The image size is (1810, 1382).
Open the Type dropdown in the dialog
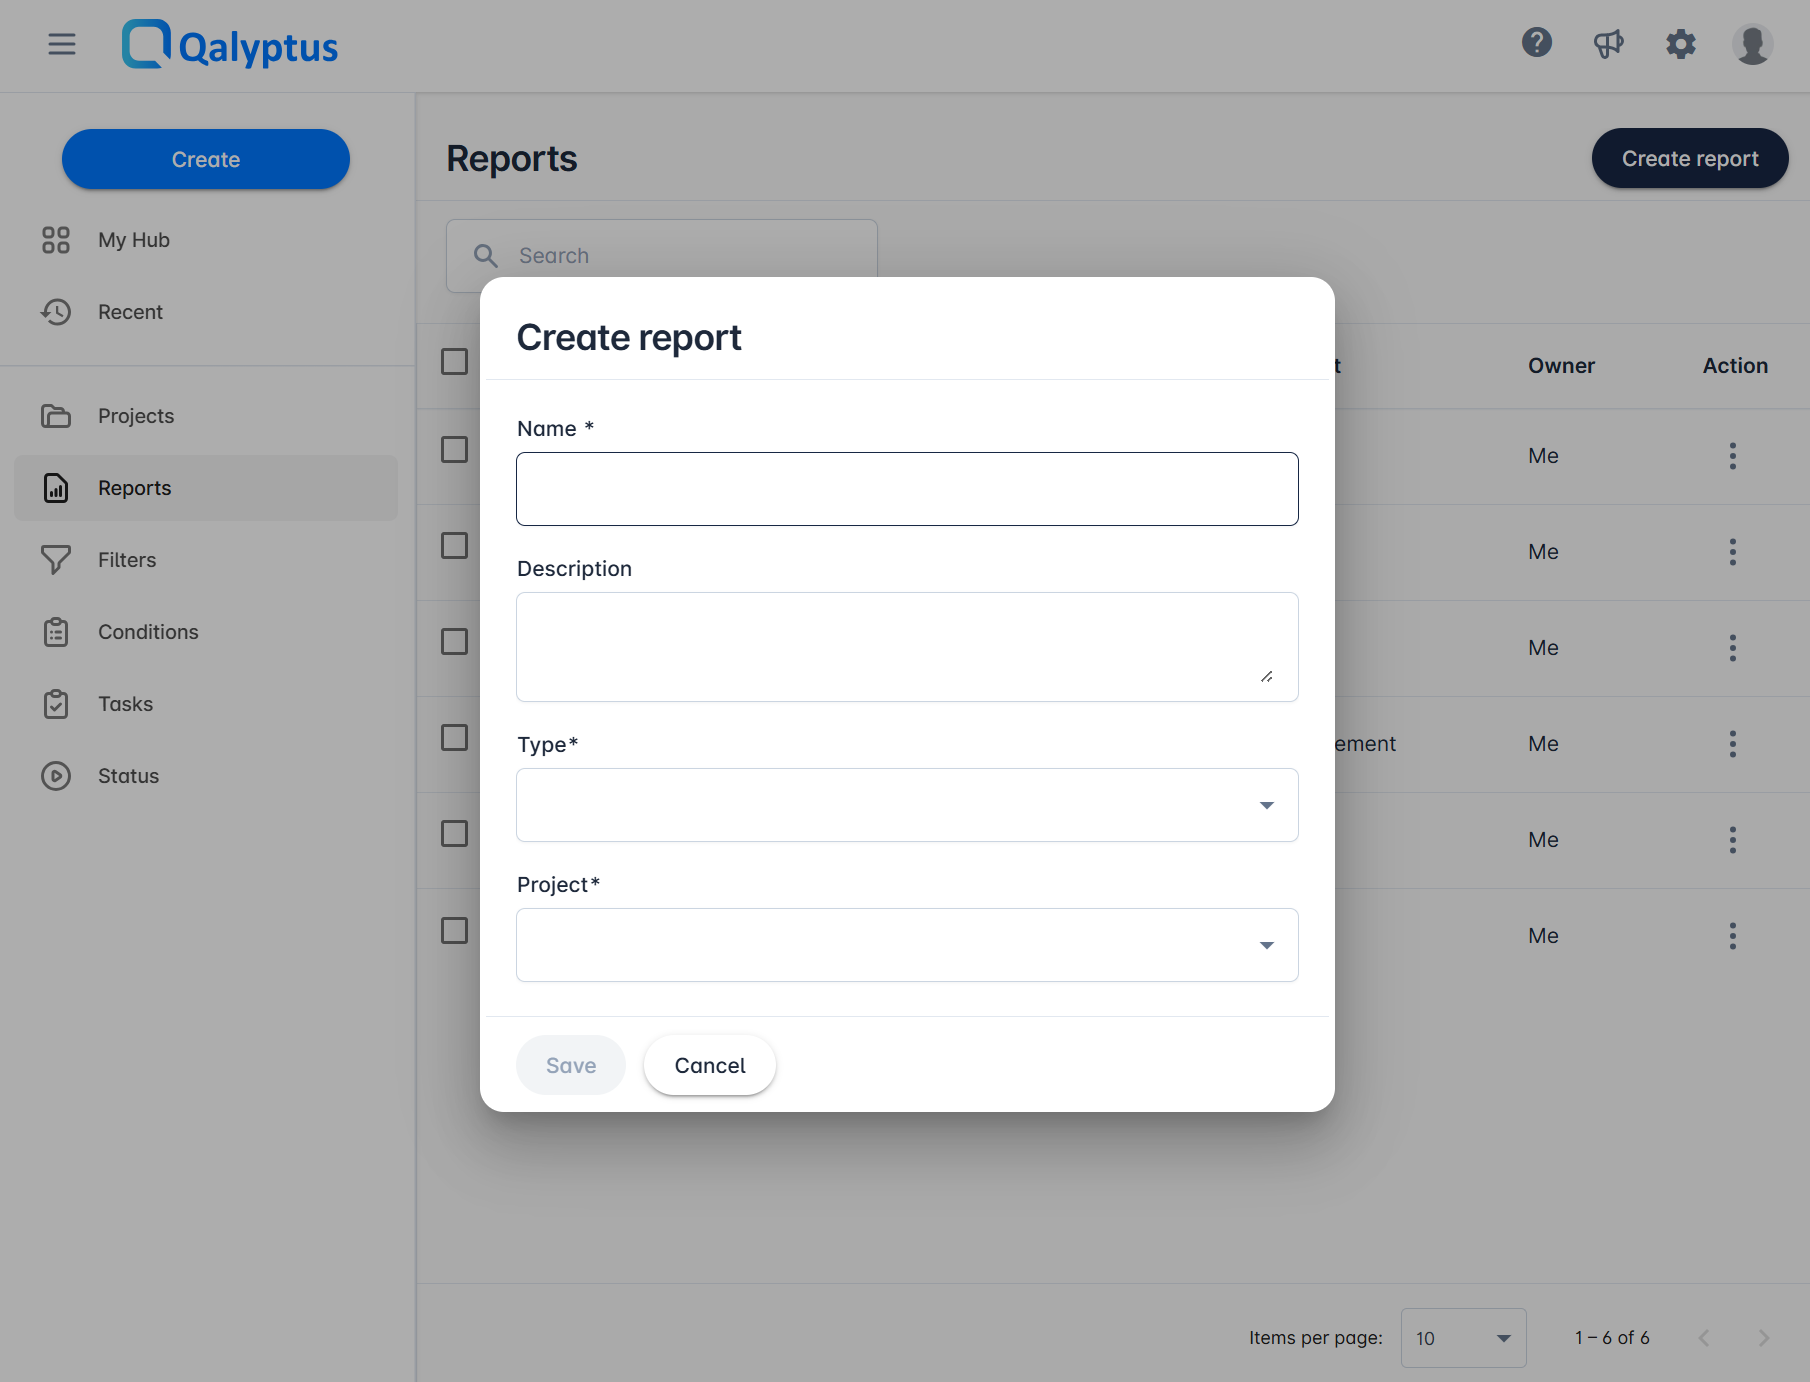1266,805
